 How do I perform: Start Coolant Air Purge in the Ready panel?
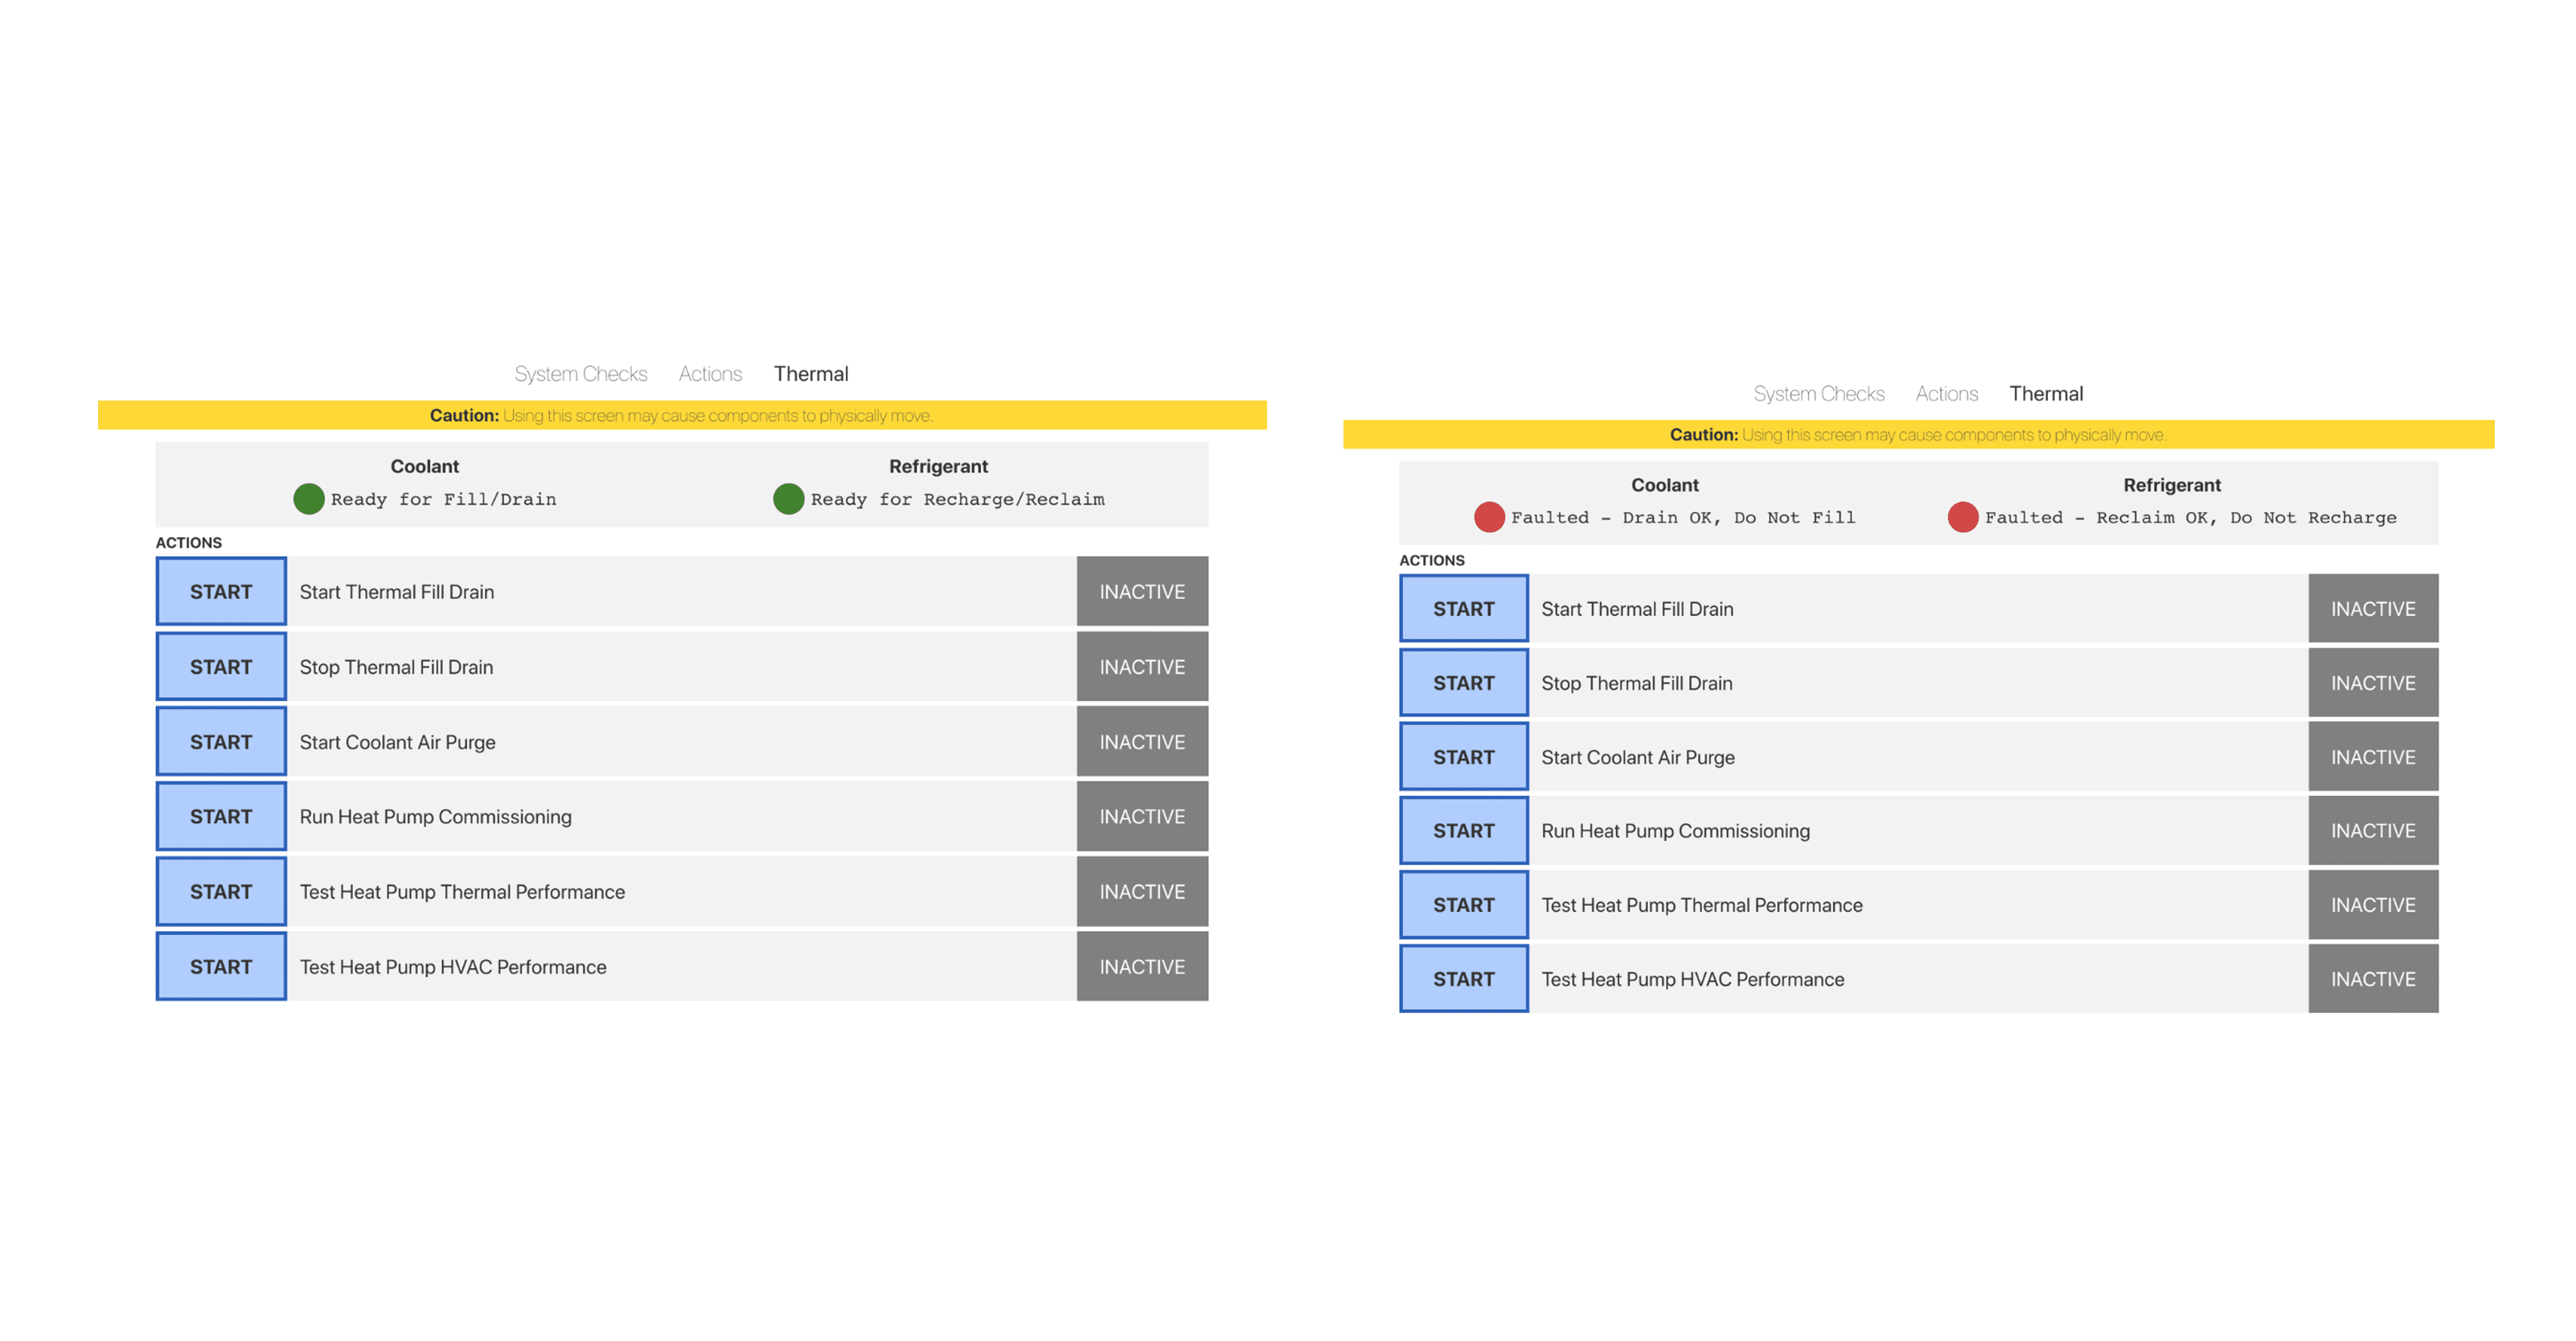click(x=221, y=742)
